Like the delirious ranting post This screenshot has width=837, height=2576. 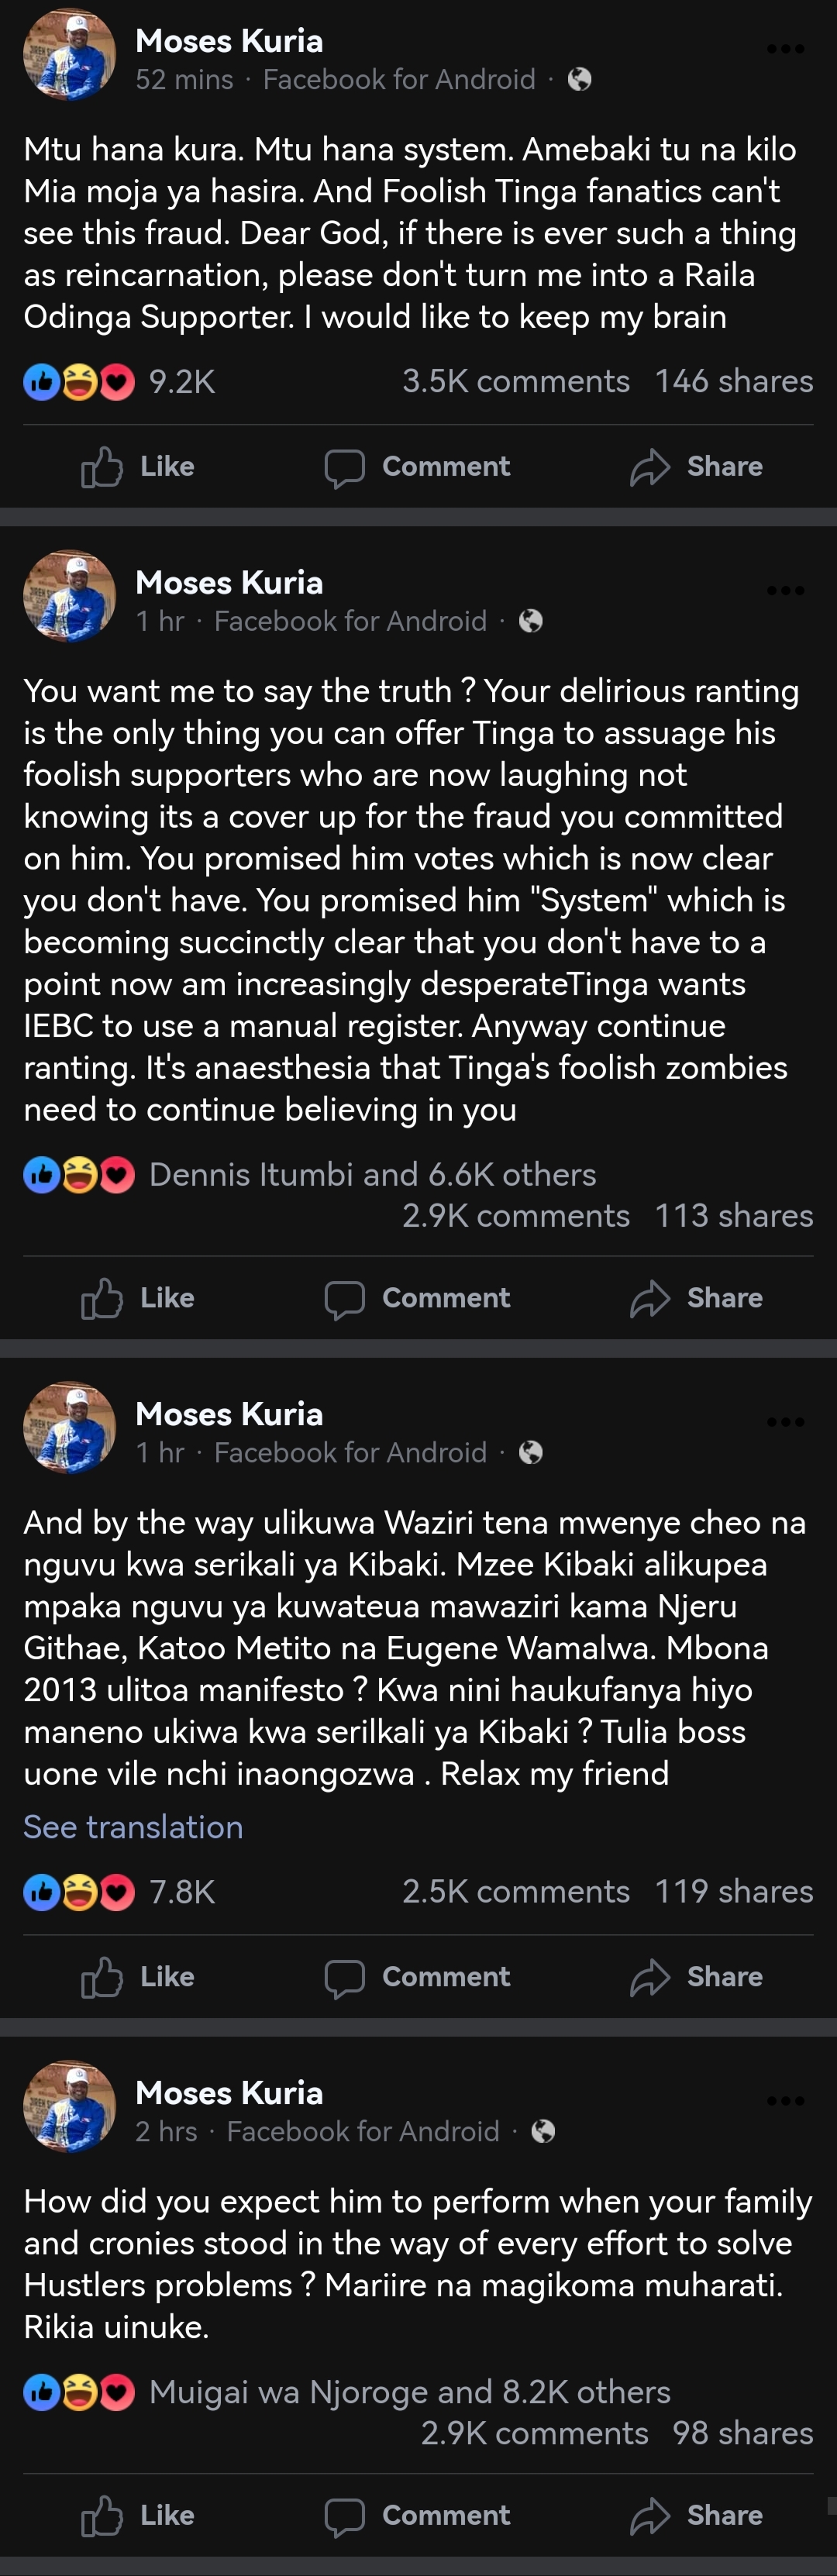(x=138, y=1298)
